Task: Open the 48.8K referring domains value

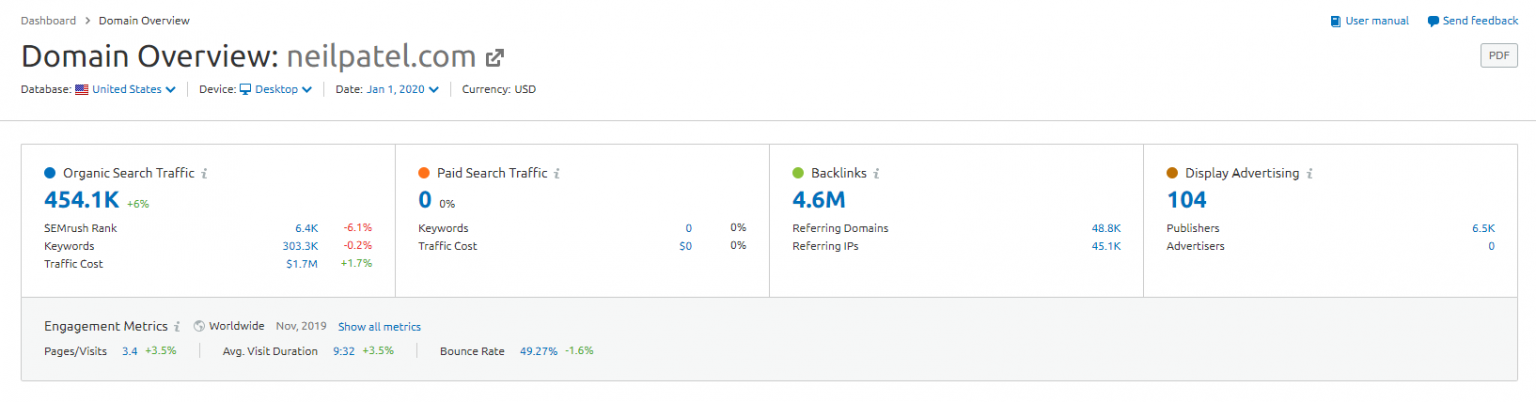Action: 1106,228
